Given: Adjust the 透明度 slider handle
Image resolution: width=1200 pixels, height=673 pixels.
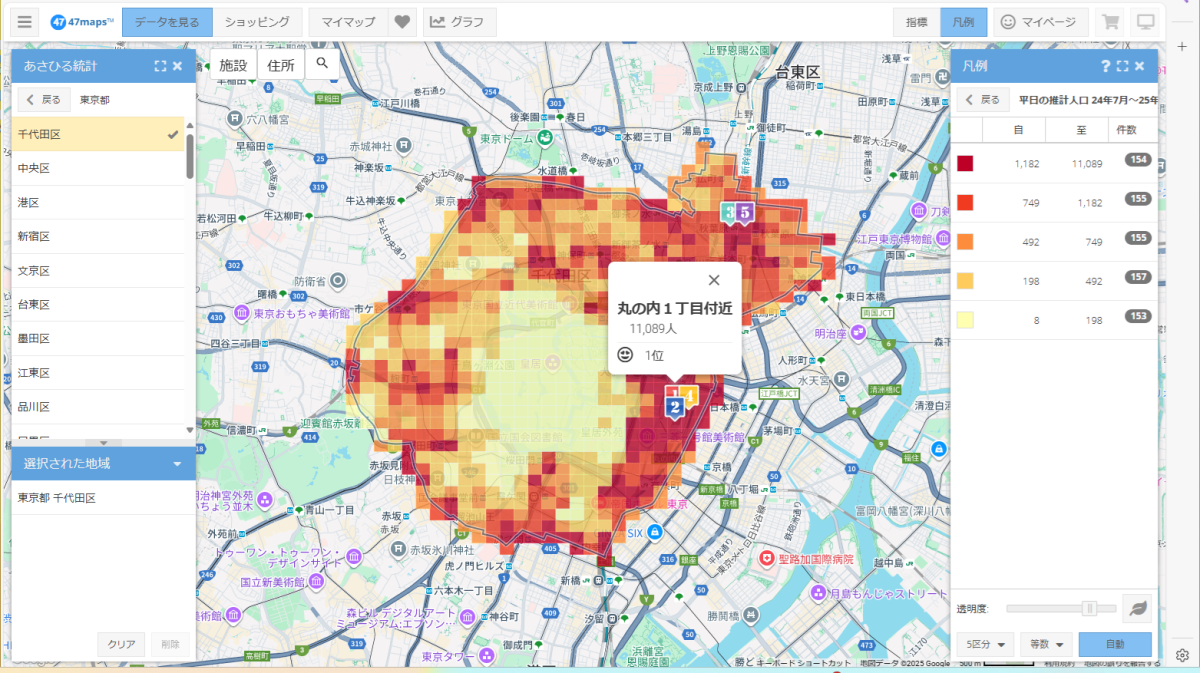Looking at the screenshot, I should 1090,608.
